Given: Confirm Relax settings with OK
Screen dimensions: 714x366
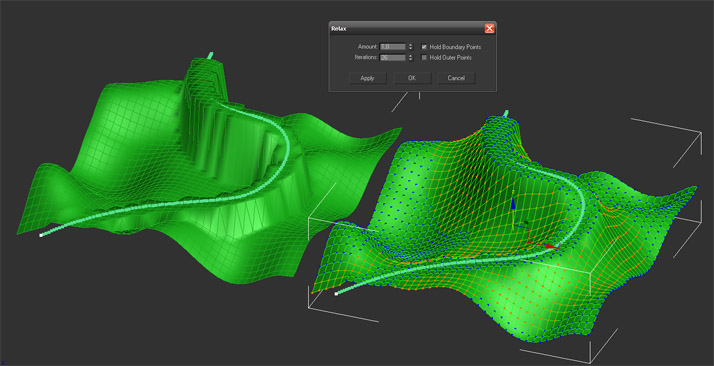Looking at the screenshot, I should pyautogui.click(x=412, y=78).
